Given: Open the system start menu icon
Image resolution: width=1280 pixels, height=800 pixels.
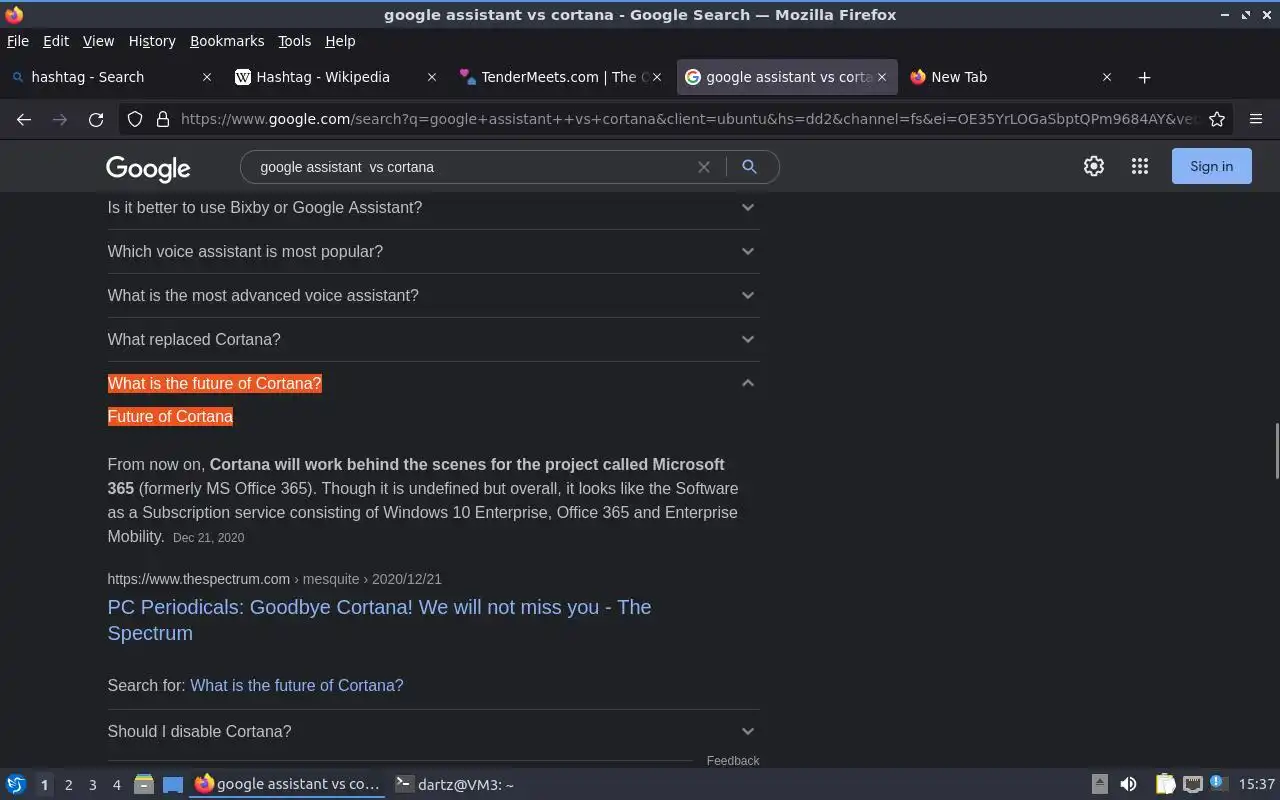Looking at the screenshot, I should [15, 785].
